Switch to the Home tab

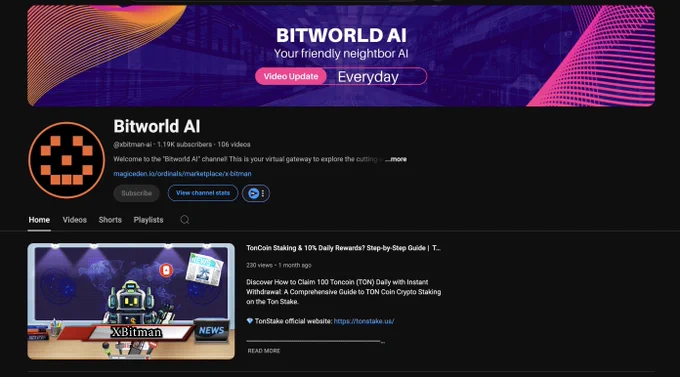coord(39,220)
